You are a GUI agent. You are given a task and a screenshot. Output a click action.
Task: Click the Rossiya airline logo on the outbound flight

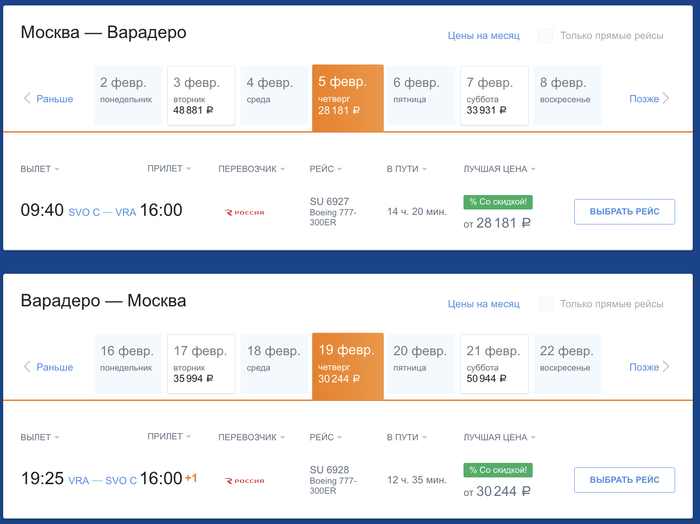point(245,212)
